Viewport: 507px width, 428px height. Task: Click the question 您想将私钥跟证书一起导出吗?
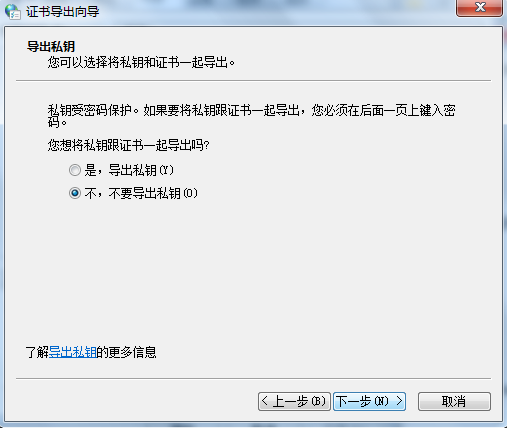(128, 145)
